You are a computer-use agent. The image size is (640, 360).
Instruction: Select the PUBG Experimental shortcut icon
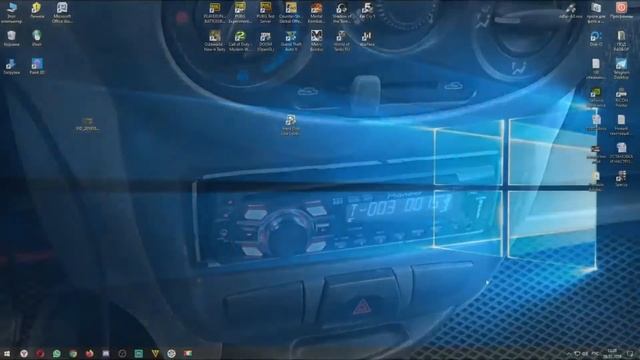coord(240,12)
